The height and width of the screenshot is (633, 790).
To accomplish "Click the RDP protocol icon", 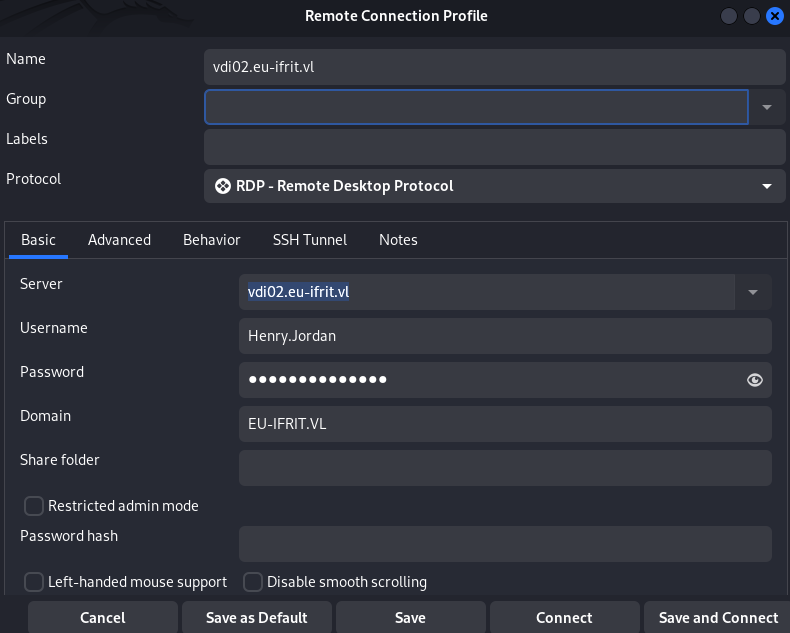I will tap(223, 186).
